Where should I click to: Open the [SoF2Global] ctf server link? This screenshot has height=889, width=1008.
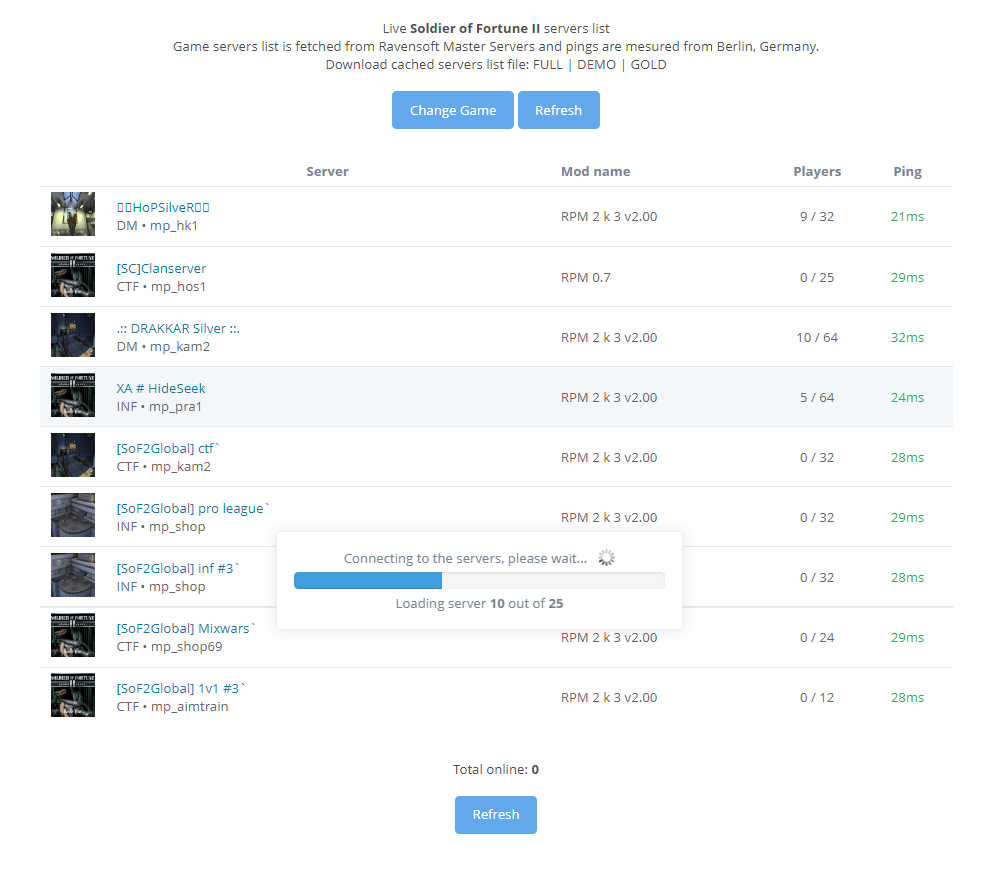point(168,448)
